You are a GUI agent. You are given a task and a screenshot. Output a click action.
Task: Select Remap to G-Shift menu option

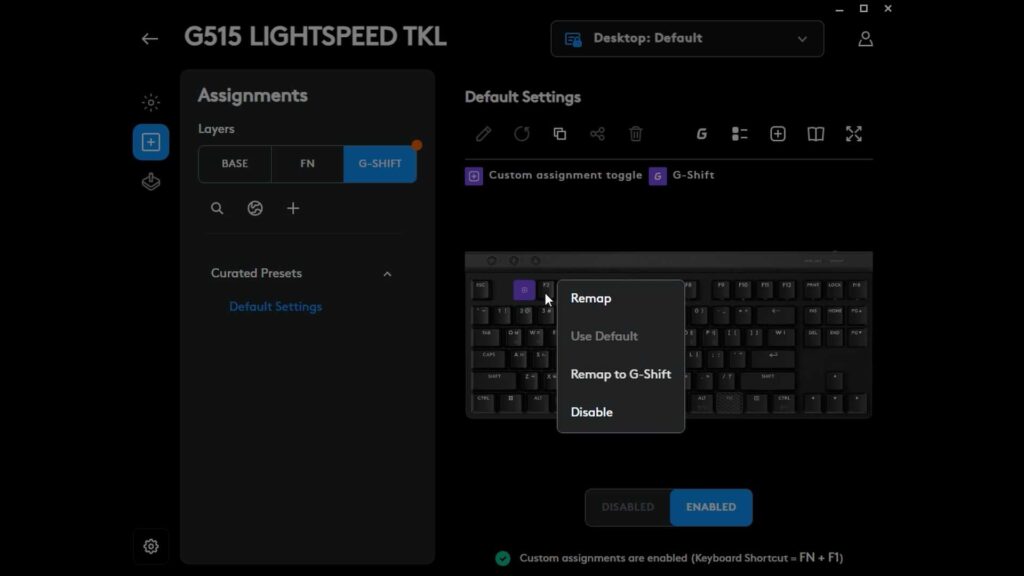click(x=620, y=374)
